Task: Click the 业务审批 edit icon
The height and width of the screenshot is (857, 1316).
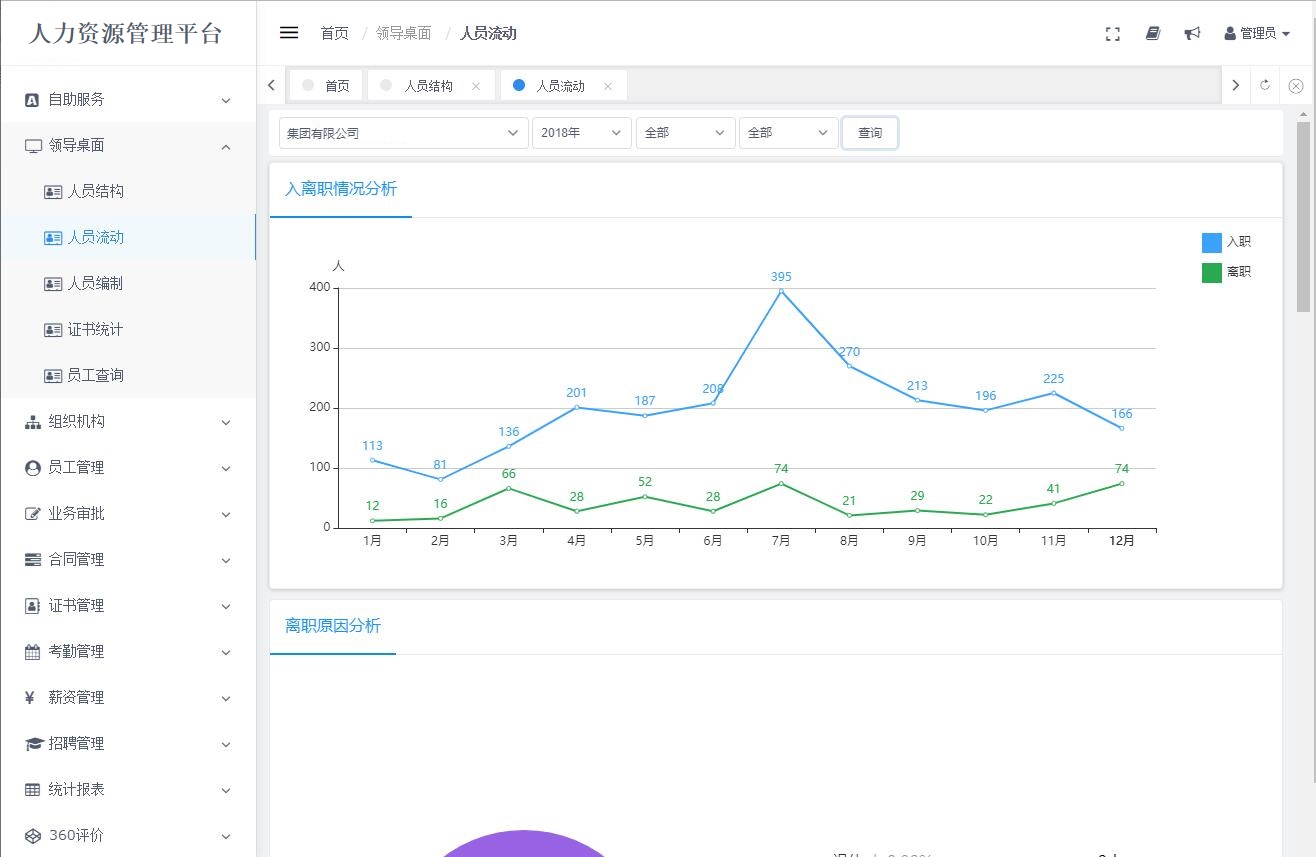Action: point(33,514)
